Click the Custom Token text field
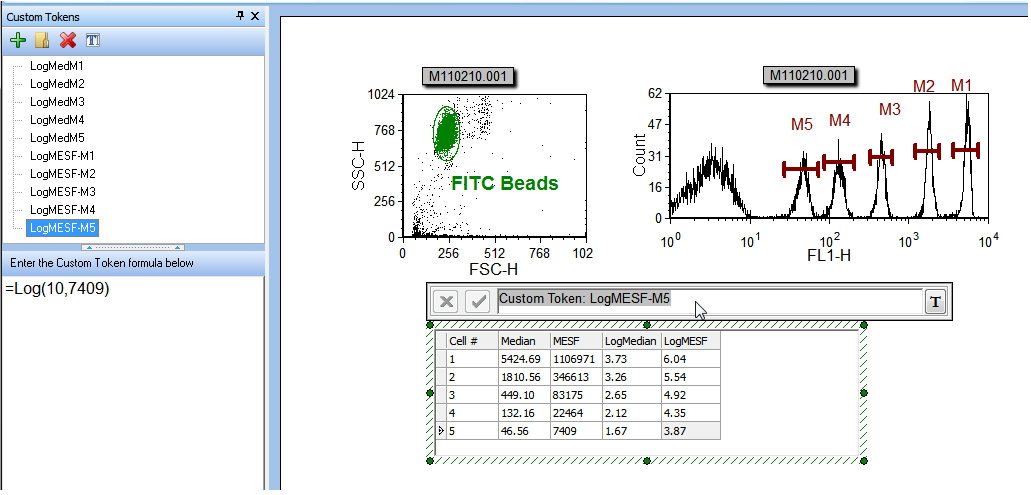1031x495 pixels. click(x=708, y=300)
